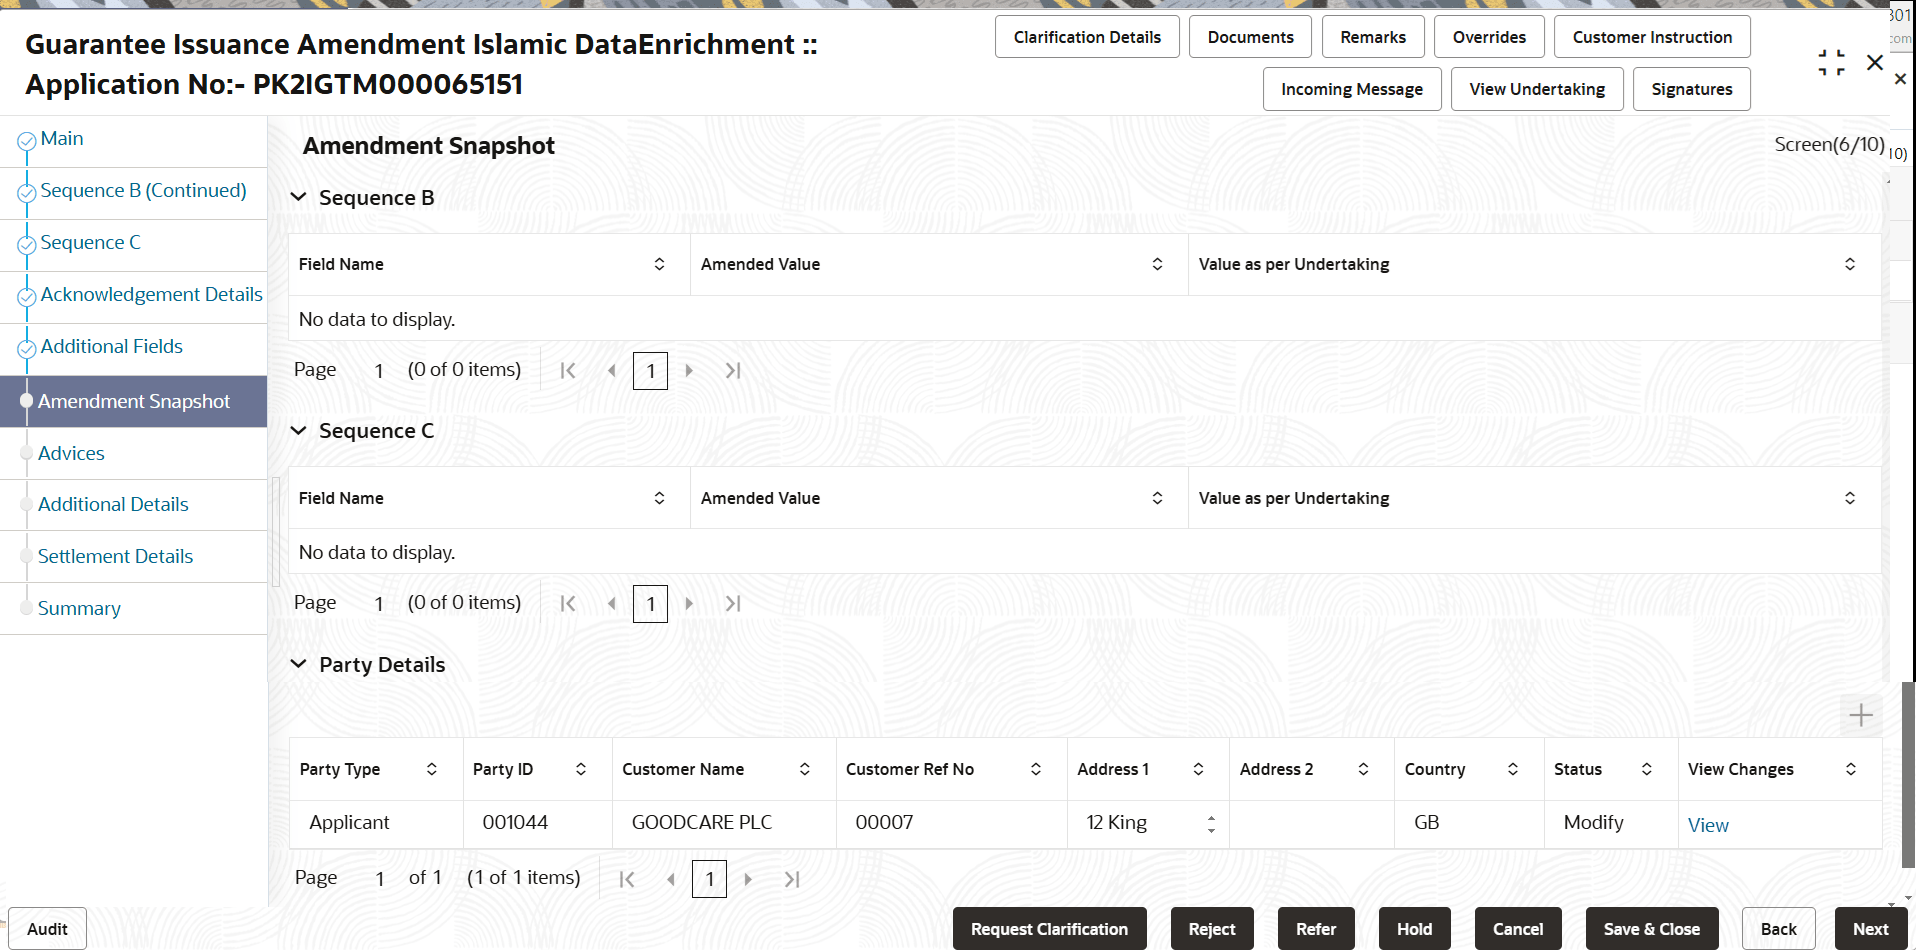Open the Advices section from the sidebar
This screenshot has height=950, width=1916.
71,453
